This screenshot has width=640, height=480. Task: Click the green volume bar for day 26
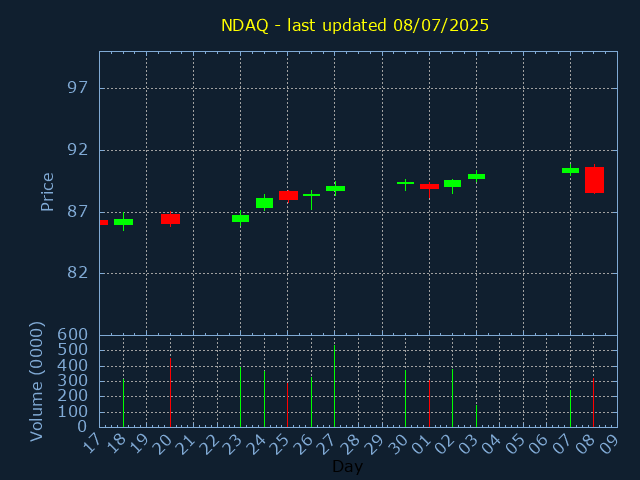311,402
